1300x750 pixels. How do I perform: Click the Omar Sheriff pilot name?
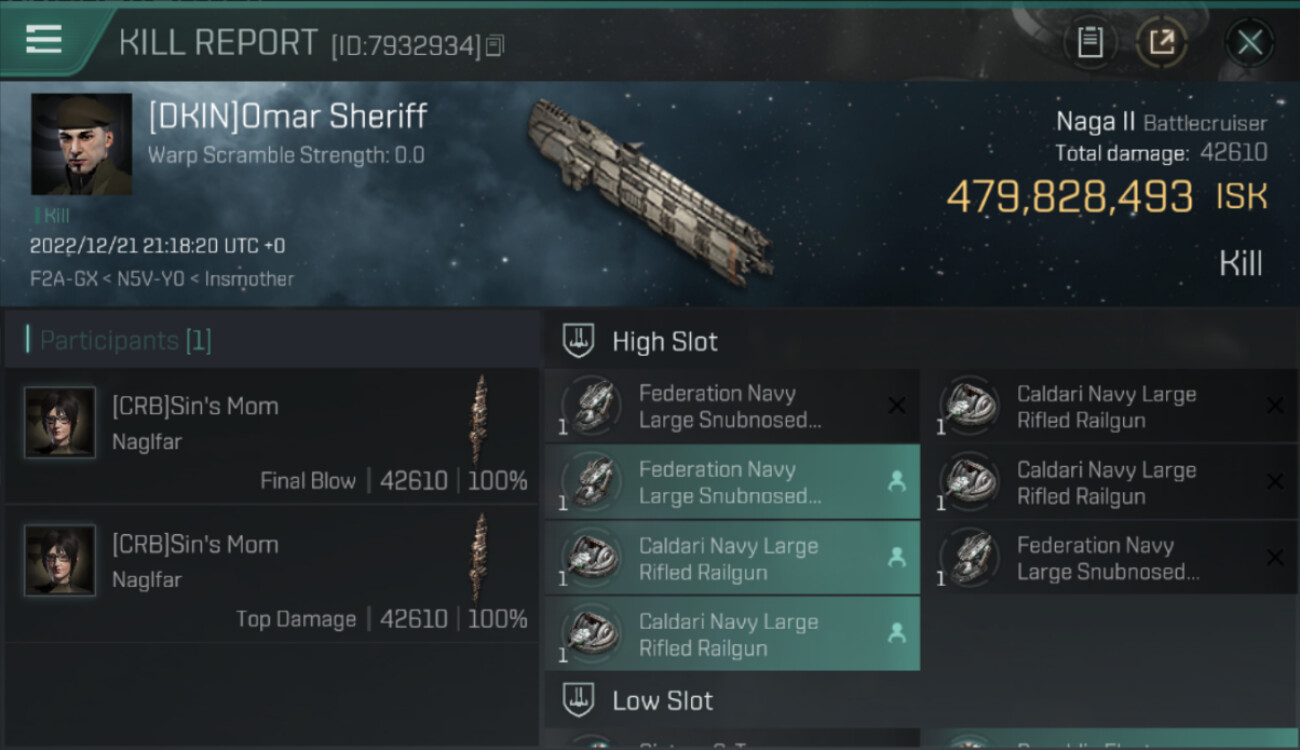pyautogui.click(x=288, y=117)
